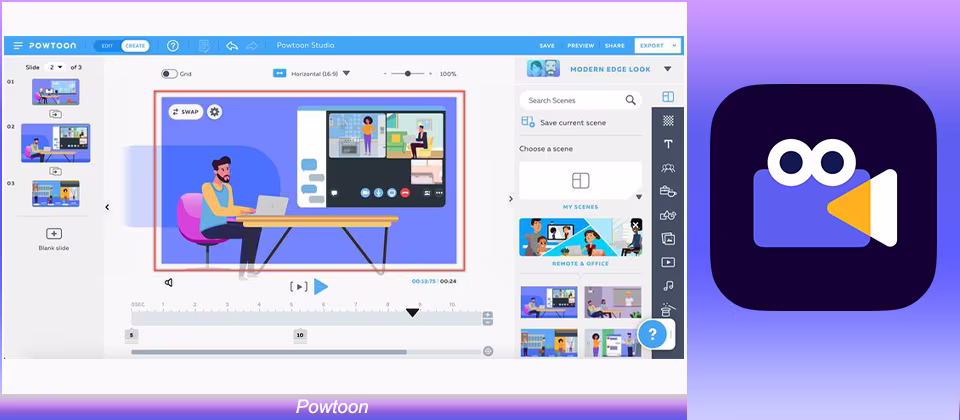960x420 pixels.
Task: Select slide 03 thumbnail
Action: [55, 193]
